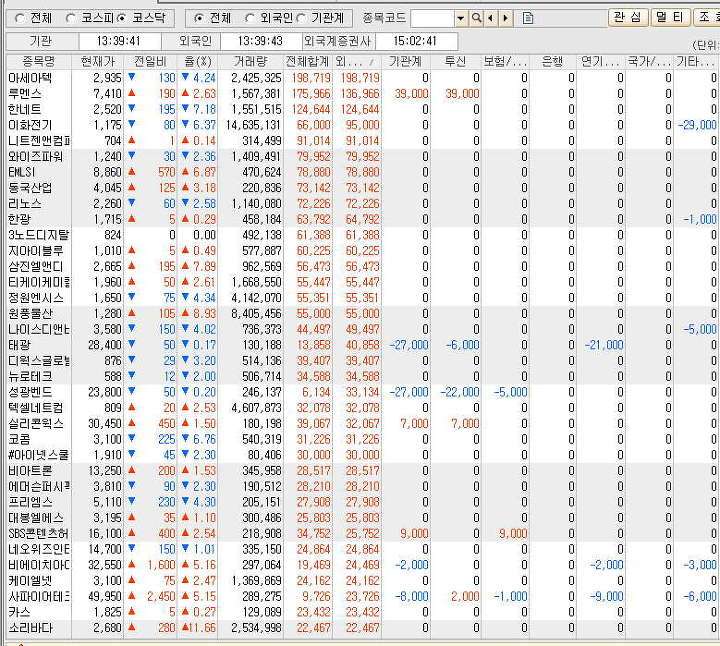720x646 pixels.
Task: Click the 외국인 time field 13:39:43
Action: tap(260, 41)
